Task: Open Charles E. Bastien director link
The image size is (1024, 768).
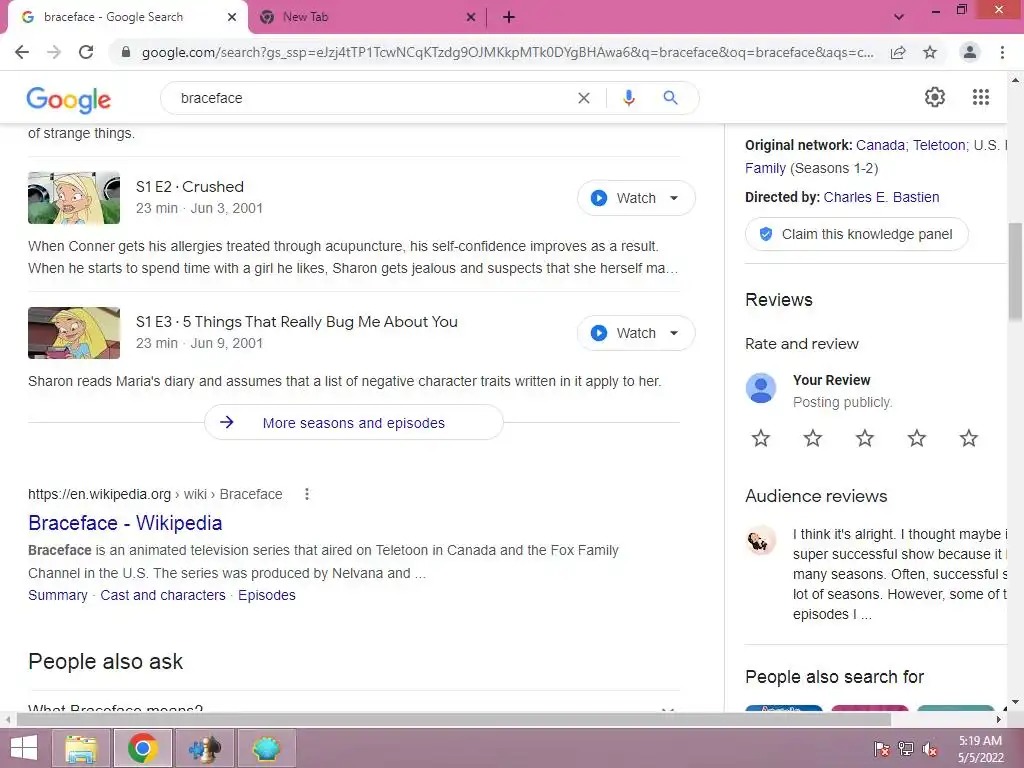Action: pos(881,197)
